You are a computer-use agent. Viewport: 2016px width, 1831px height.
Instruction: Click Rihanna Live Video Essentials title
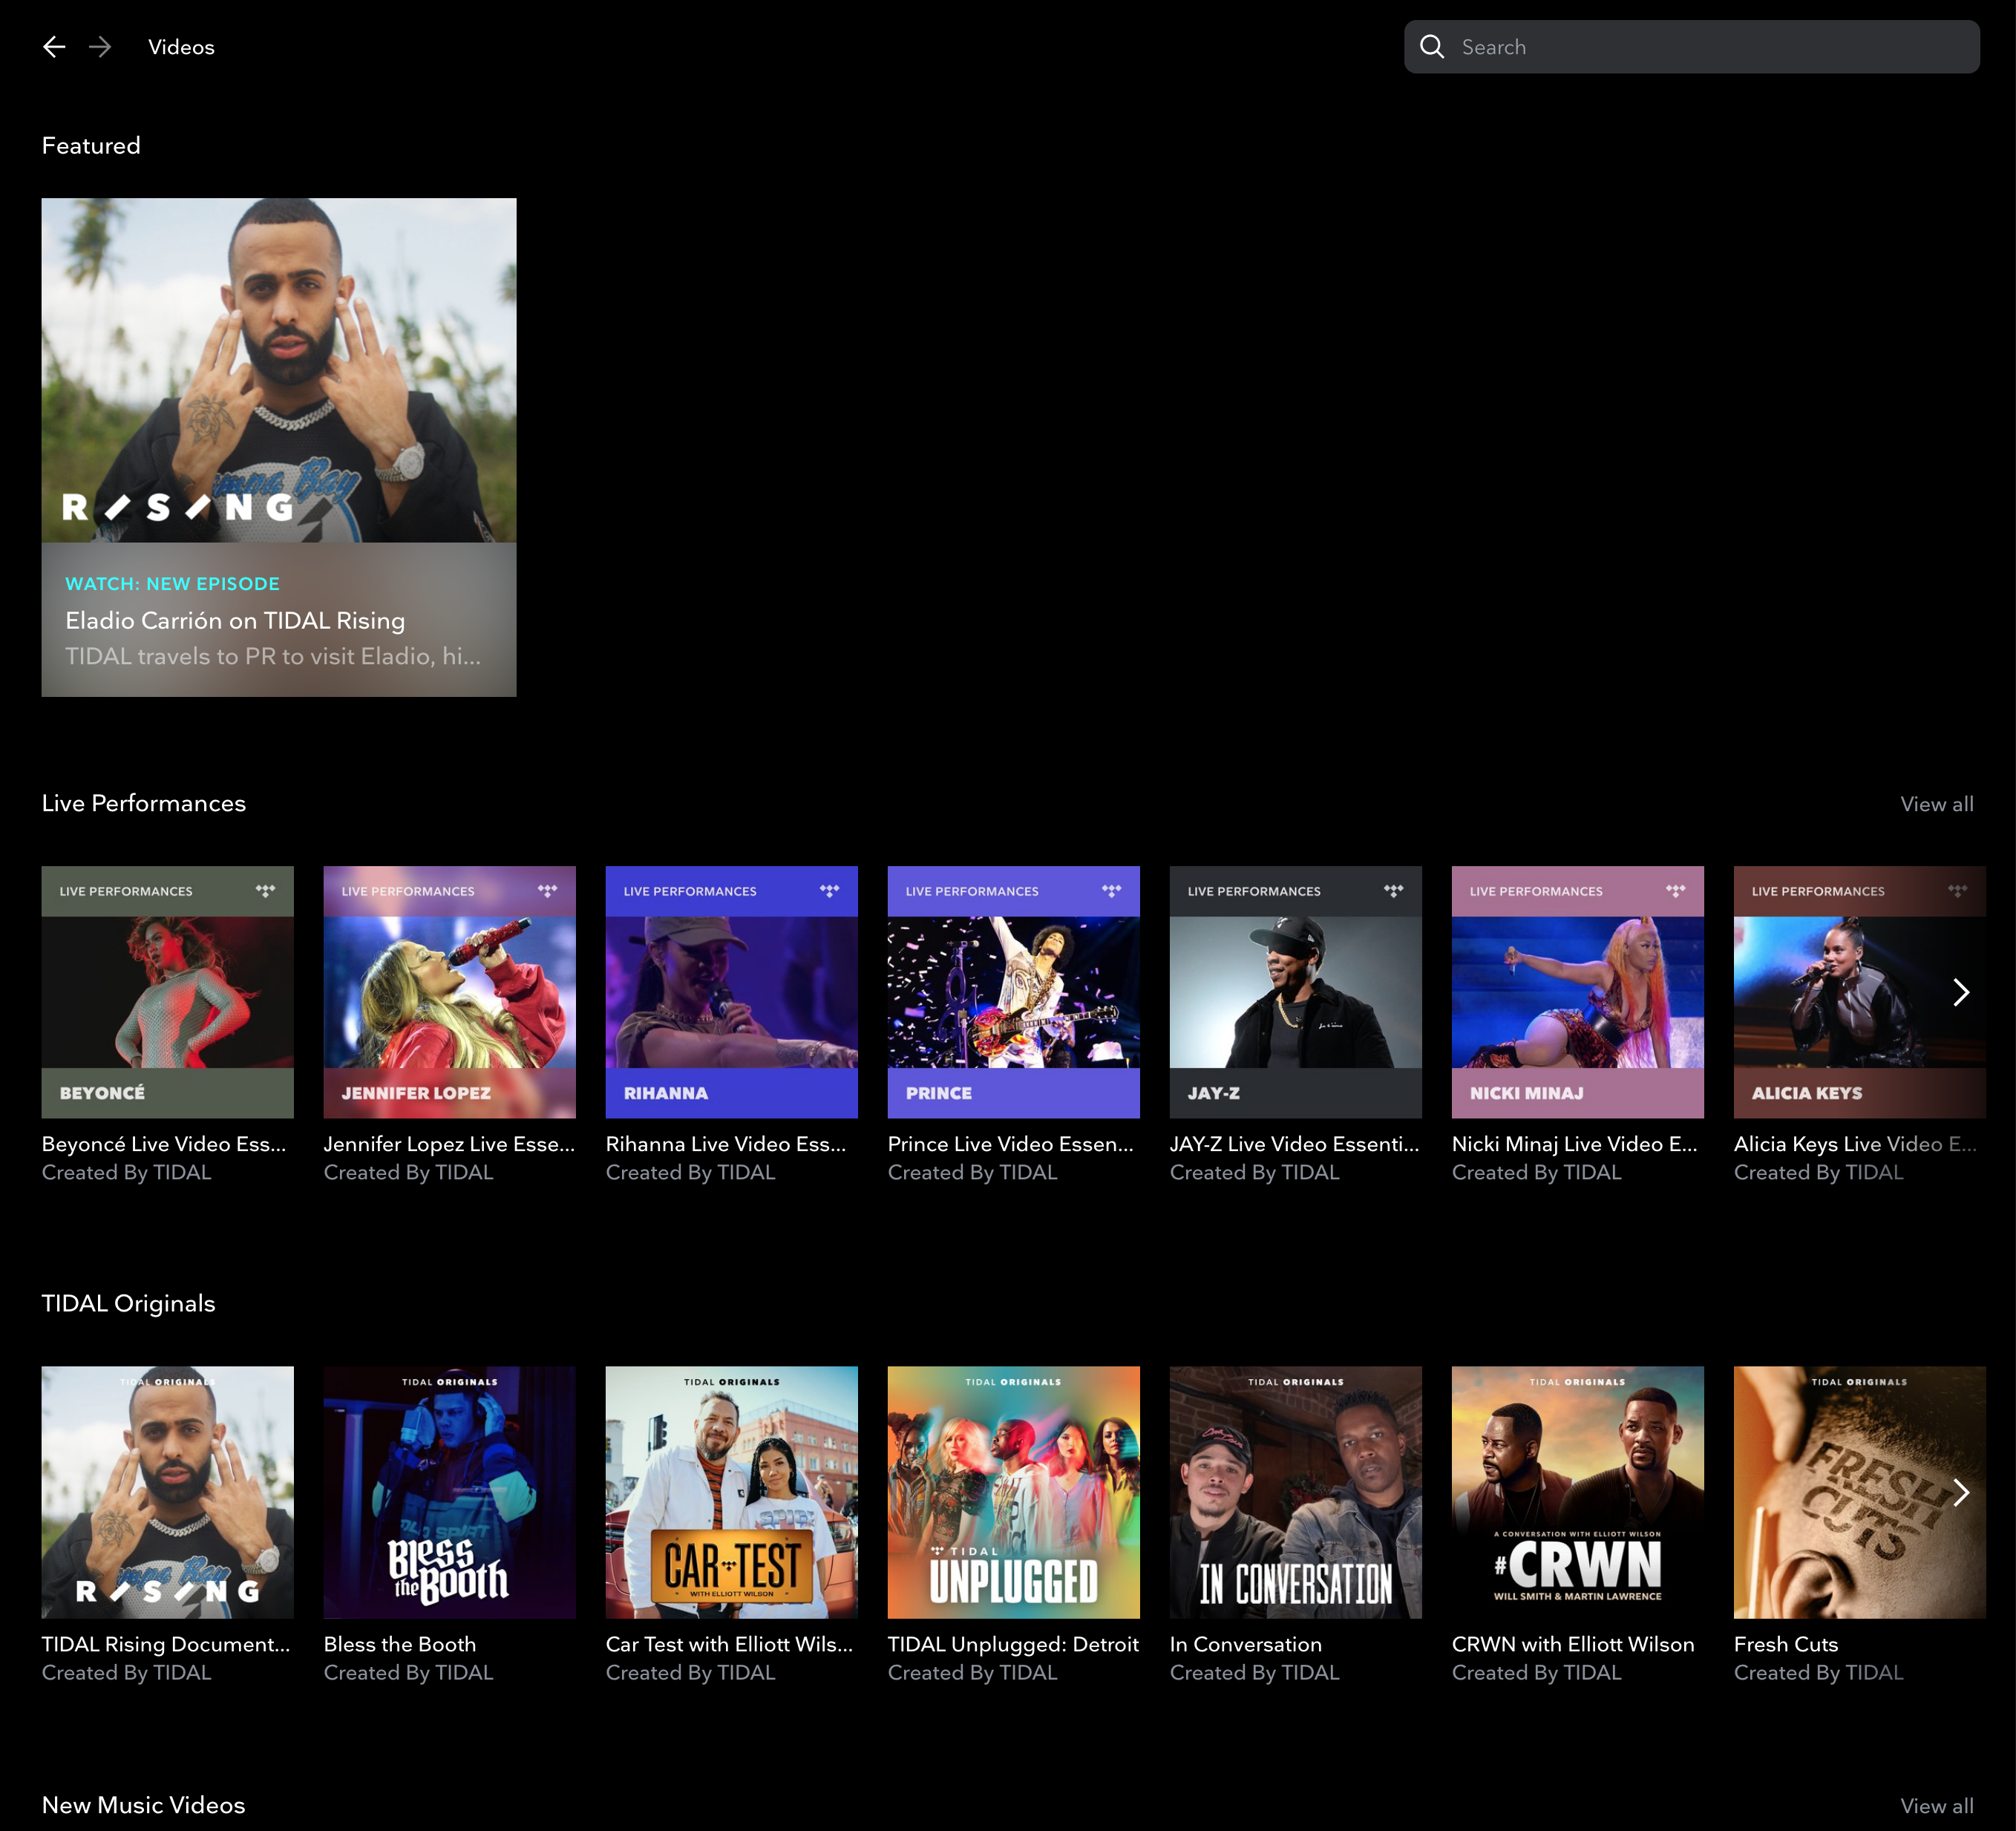click(x=726, y=1144)
